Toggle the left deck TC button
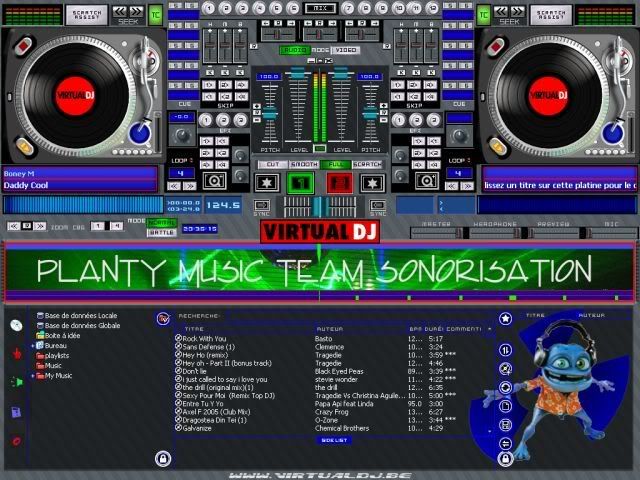This screenshot has height=480, width=640. pos(156,15)
